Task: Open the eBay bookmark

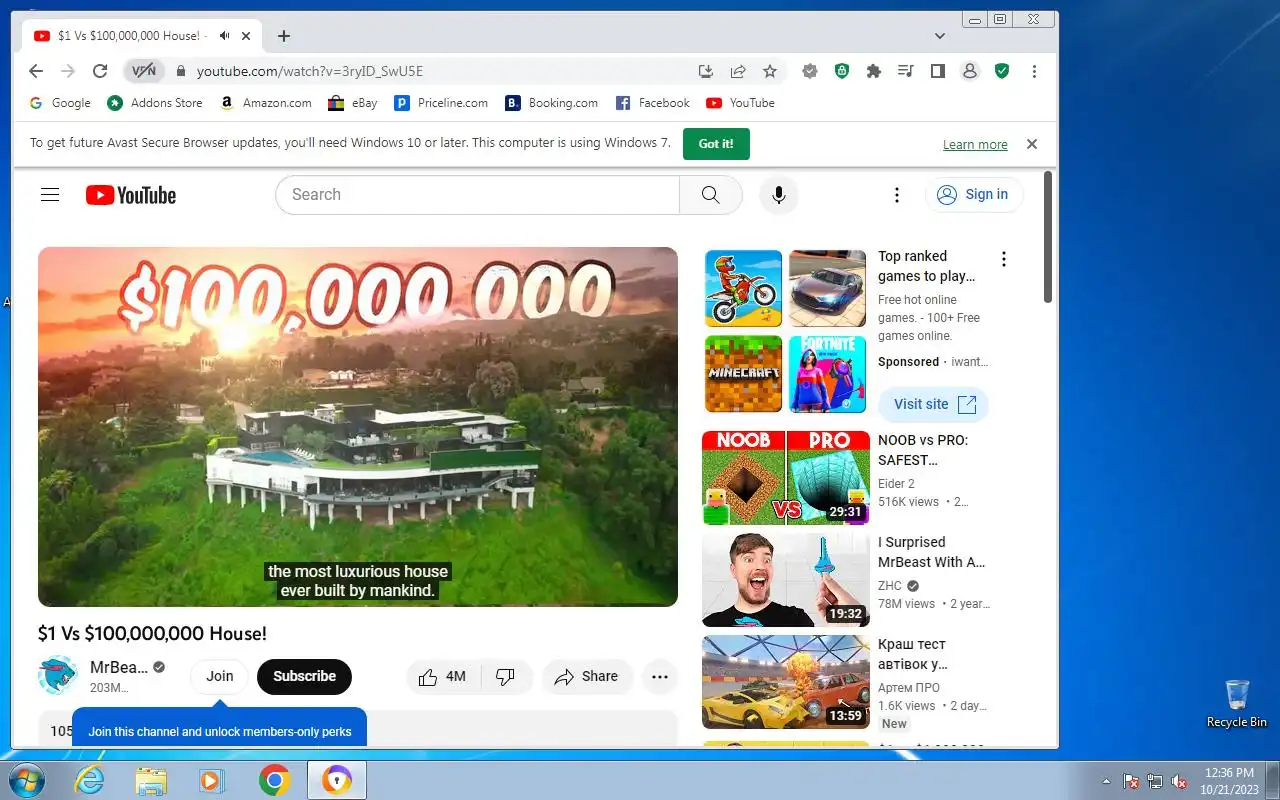Action: coord(353,103)
